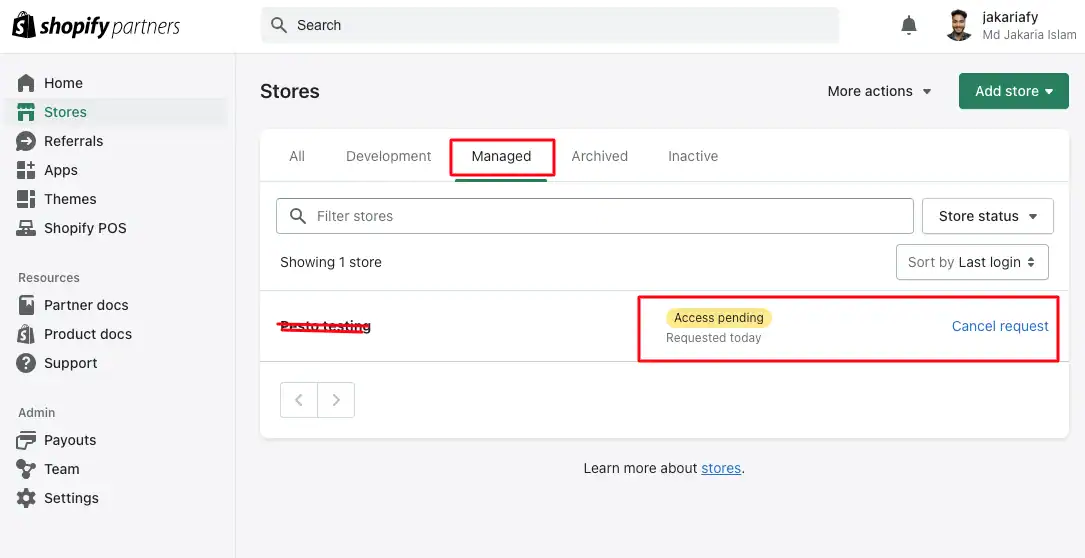The image size is (1085, 558).
Task: Open Apps in the sidebar
Action: pos(61,170)
